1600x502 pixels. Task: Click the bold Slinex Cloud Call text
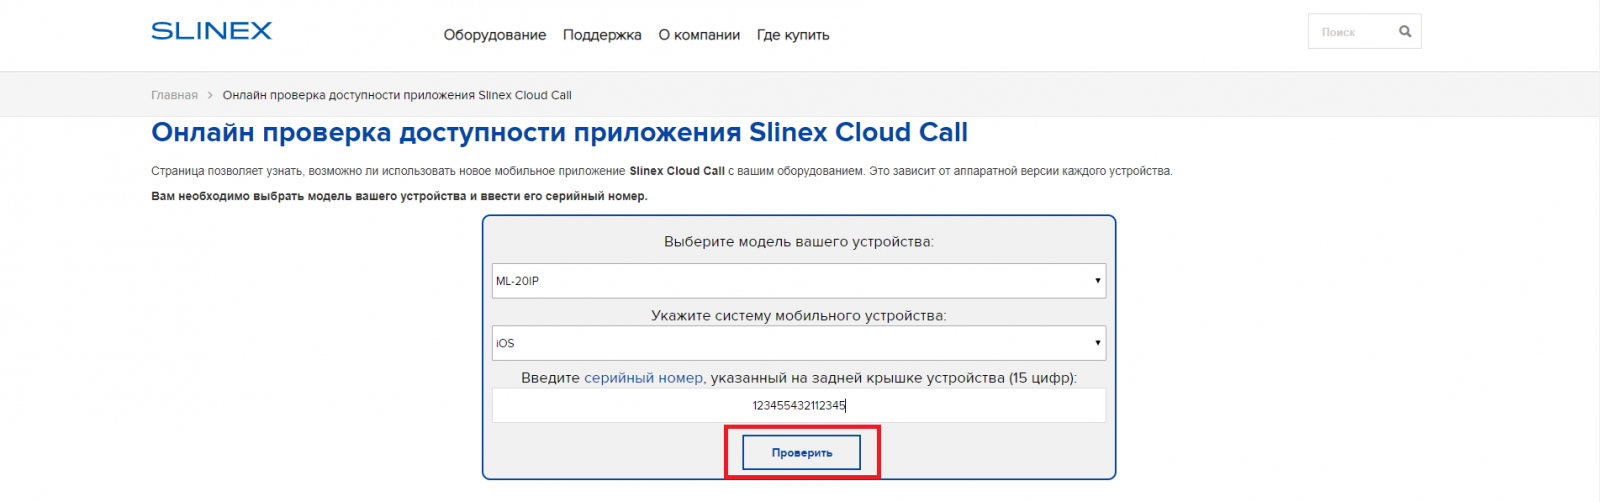(677, 171)
